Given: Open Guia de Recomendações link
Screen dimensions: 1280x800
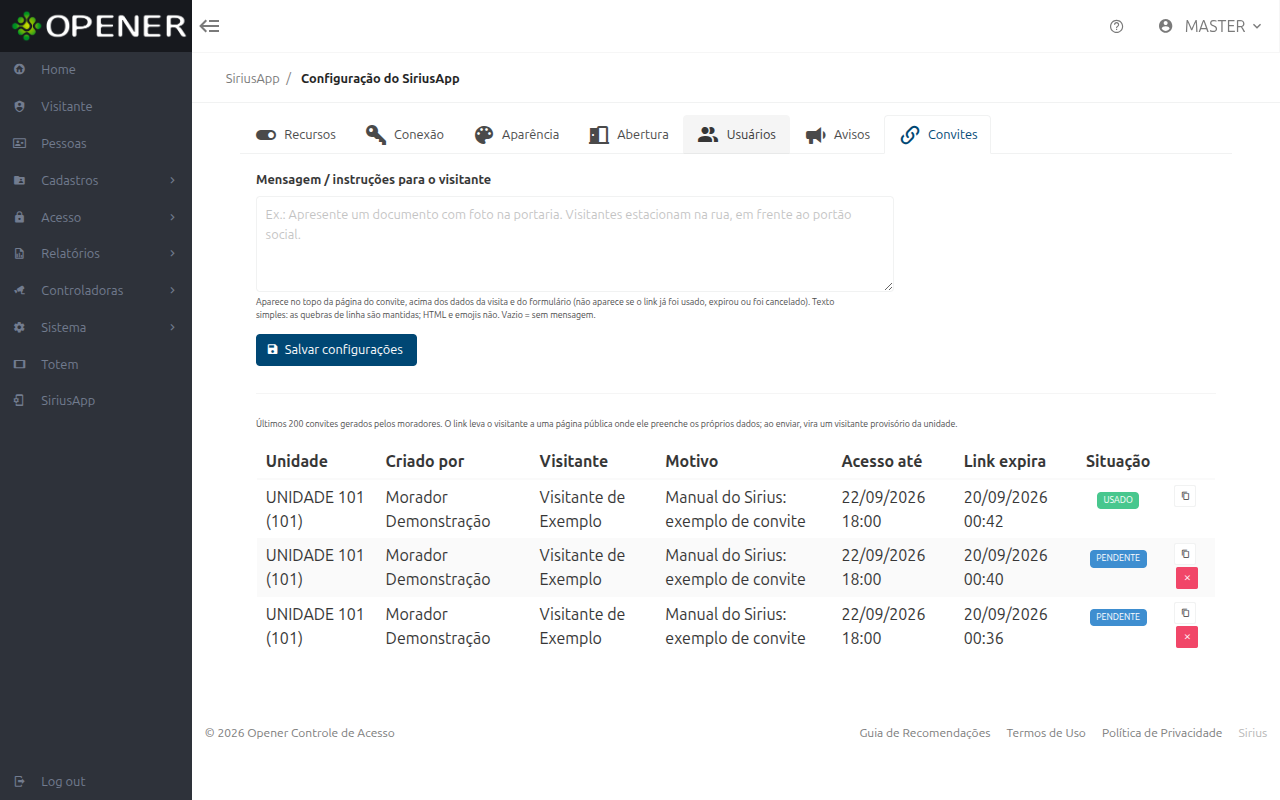Looking at the screenshot, I should click(x=925, y=733).
